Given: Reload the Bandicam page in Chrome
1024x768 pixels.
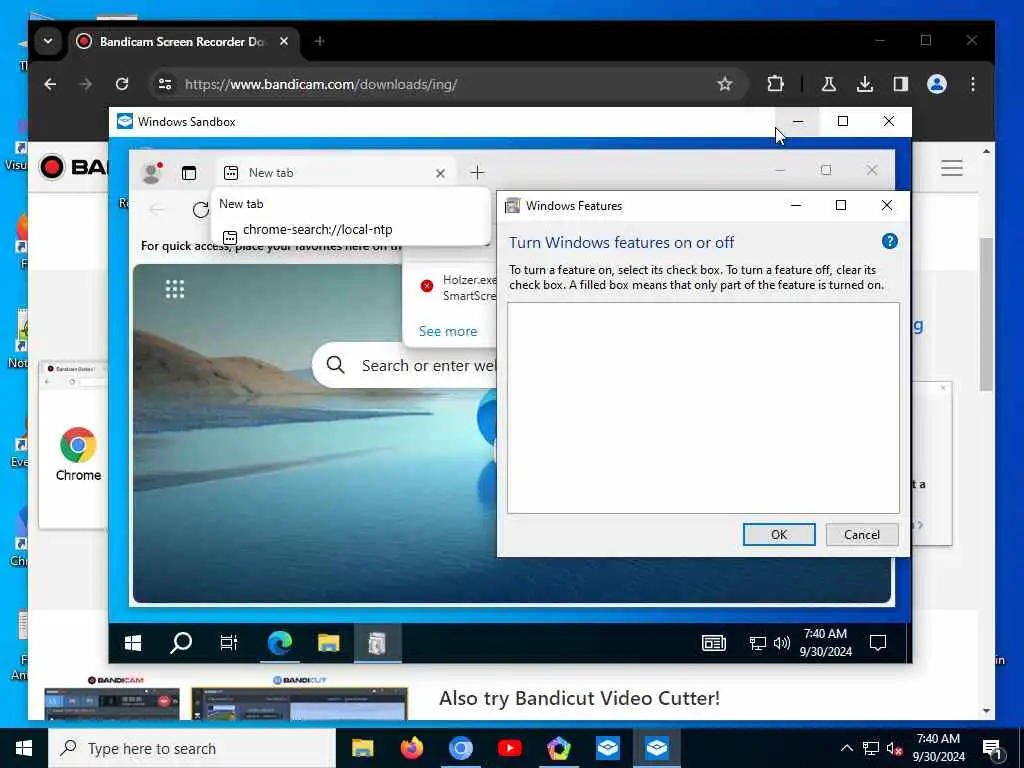Looking at the screenshot, I should click(x=122, y=84).
